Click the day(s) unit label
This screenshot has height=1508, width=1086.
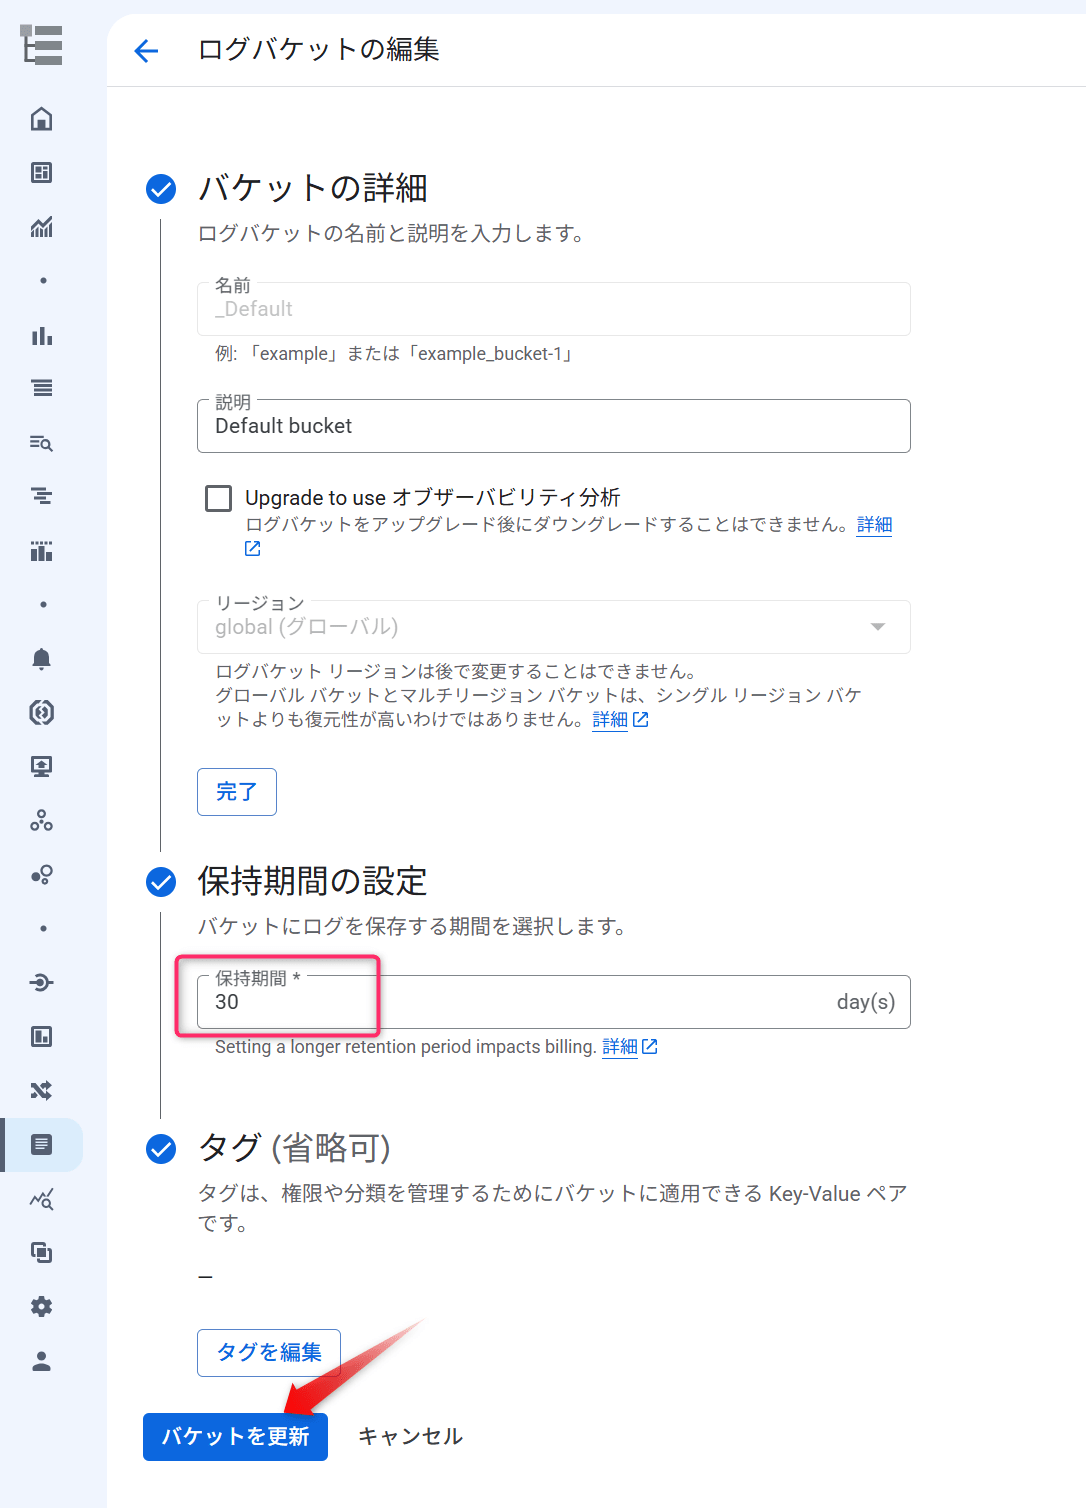click(866, 1002)
